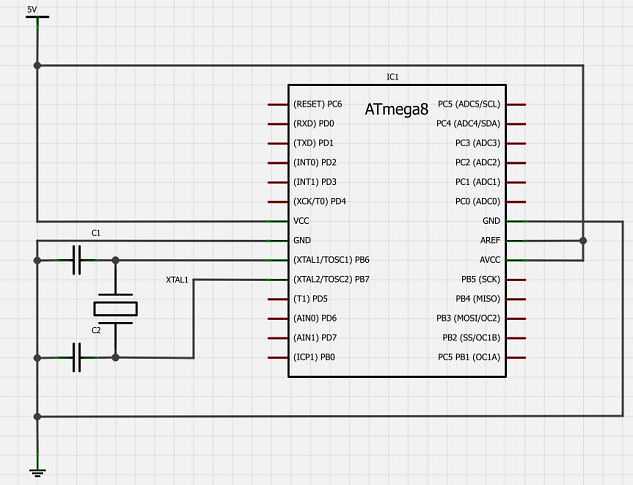Image resolution: width=633 pixels, height=485 pixels.
Task: Click the C1 label text
Action: coord(96,233)
